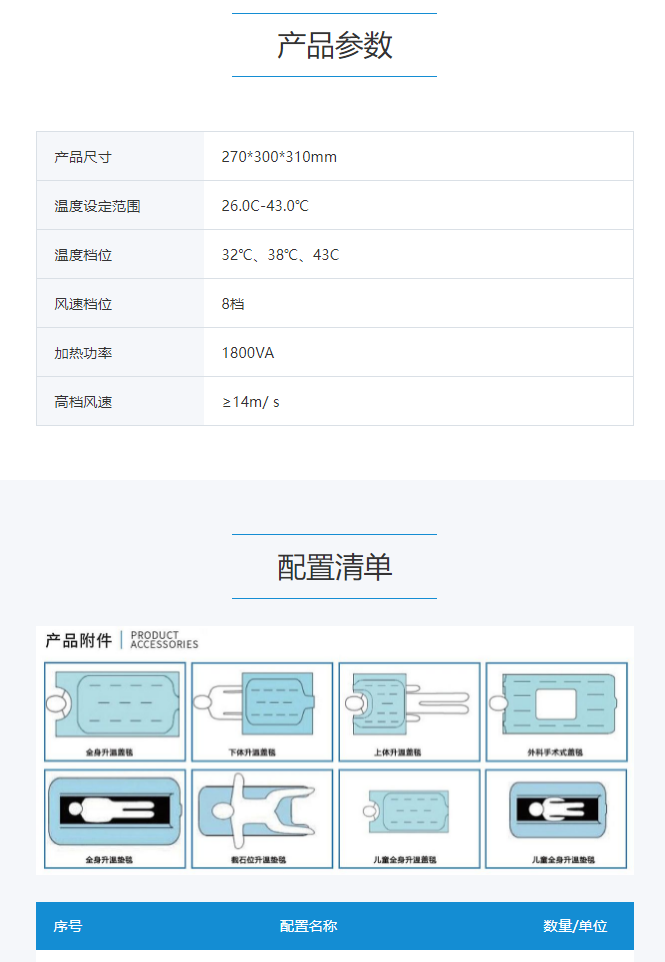The width and height of the screenshot is (665, 962).
Task: Open the 儿童全身升温盖毯 accessory image
Action: (x=409, y=817)
